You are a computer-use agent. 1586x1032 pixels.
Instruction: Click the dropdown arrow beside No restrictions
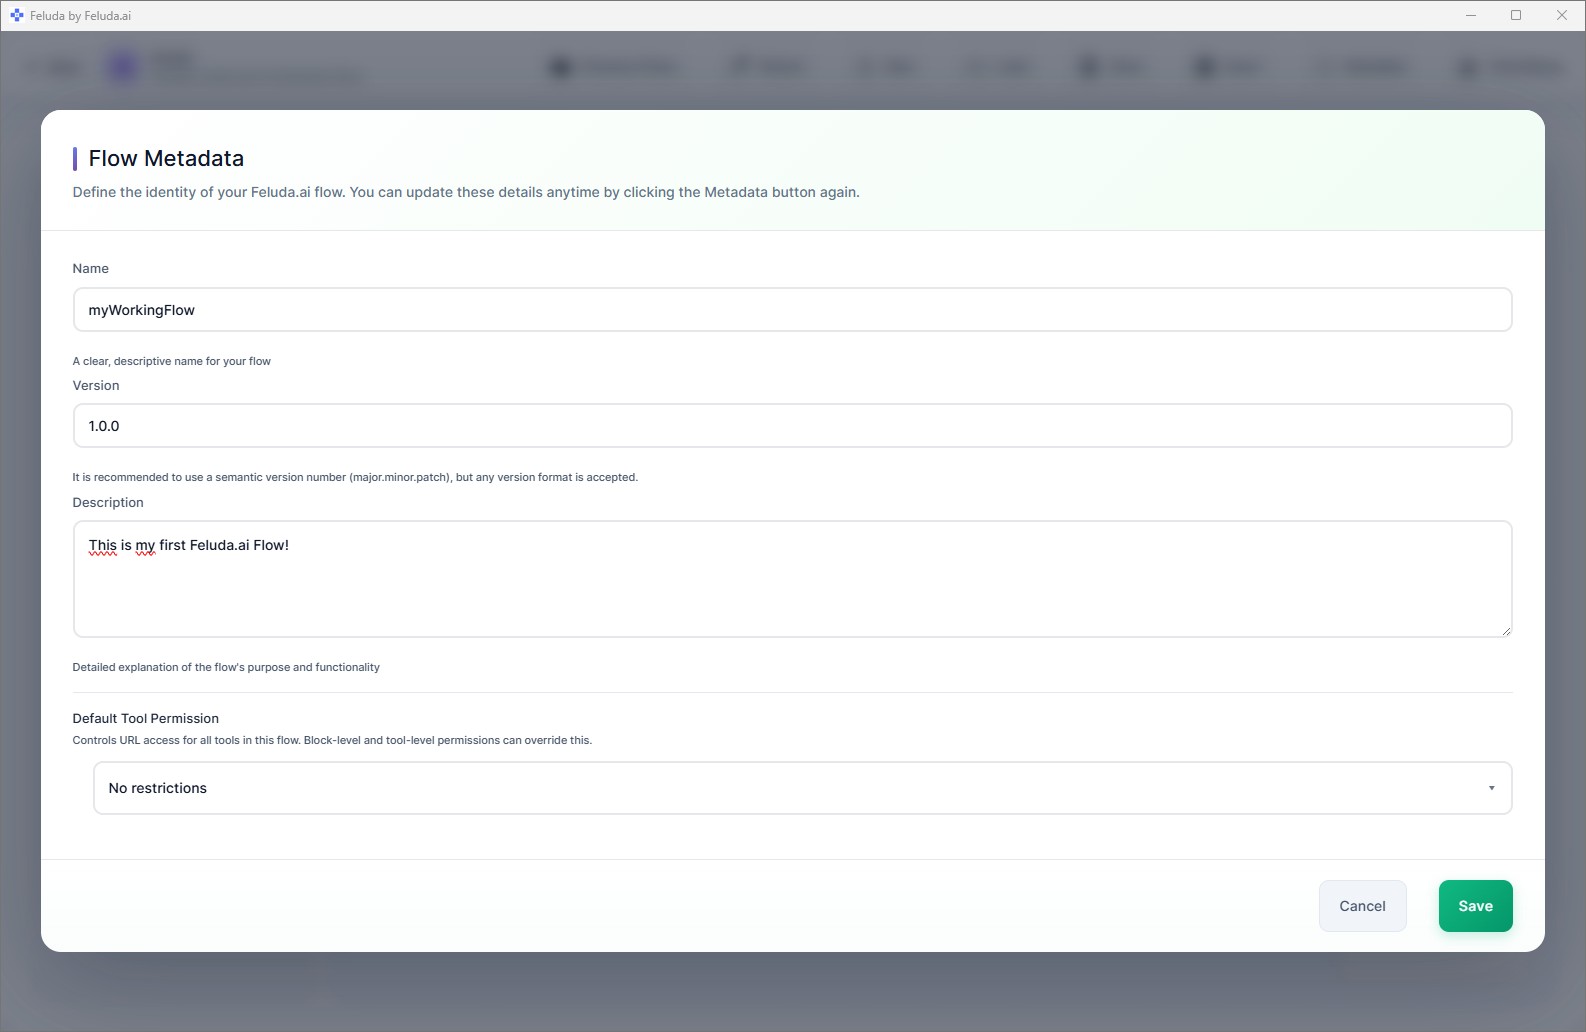point(1491,788)
